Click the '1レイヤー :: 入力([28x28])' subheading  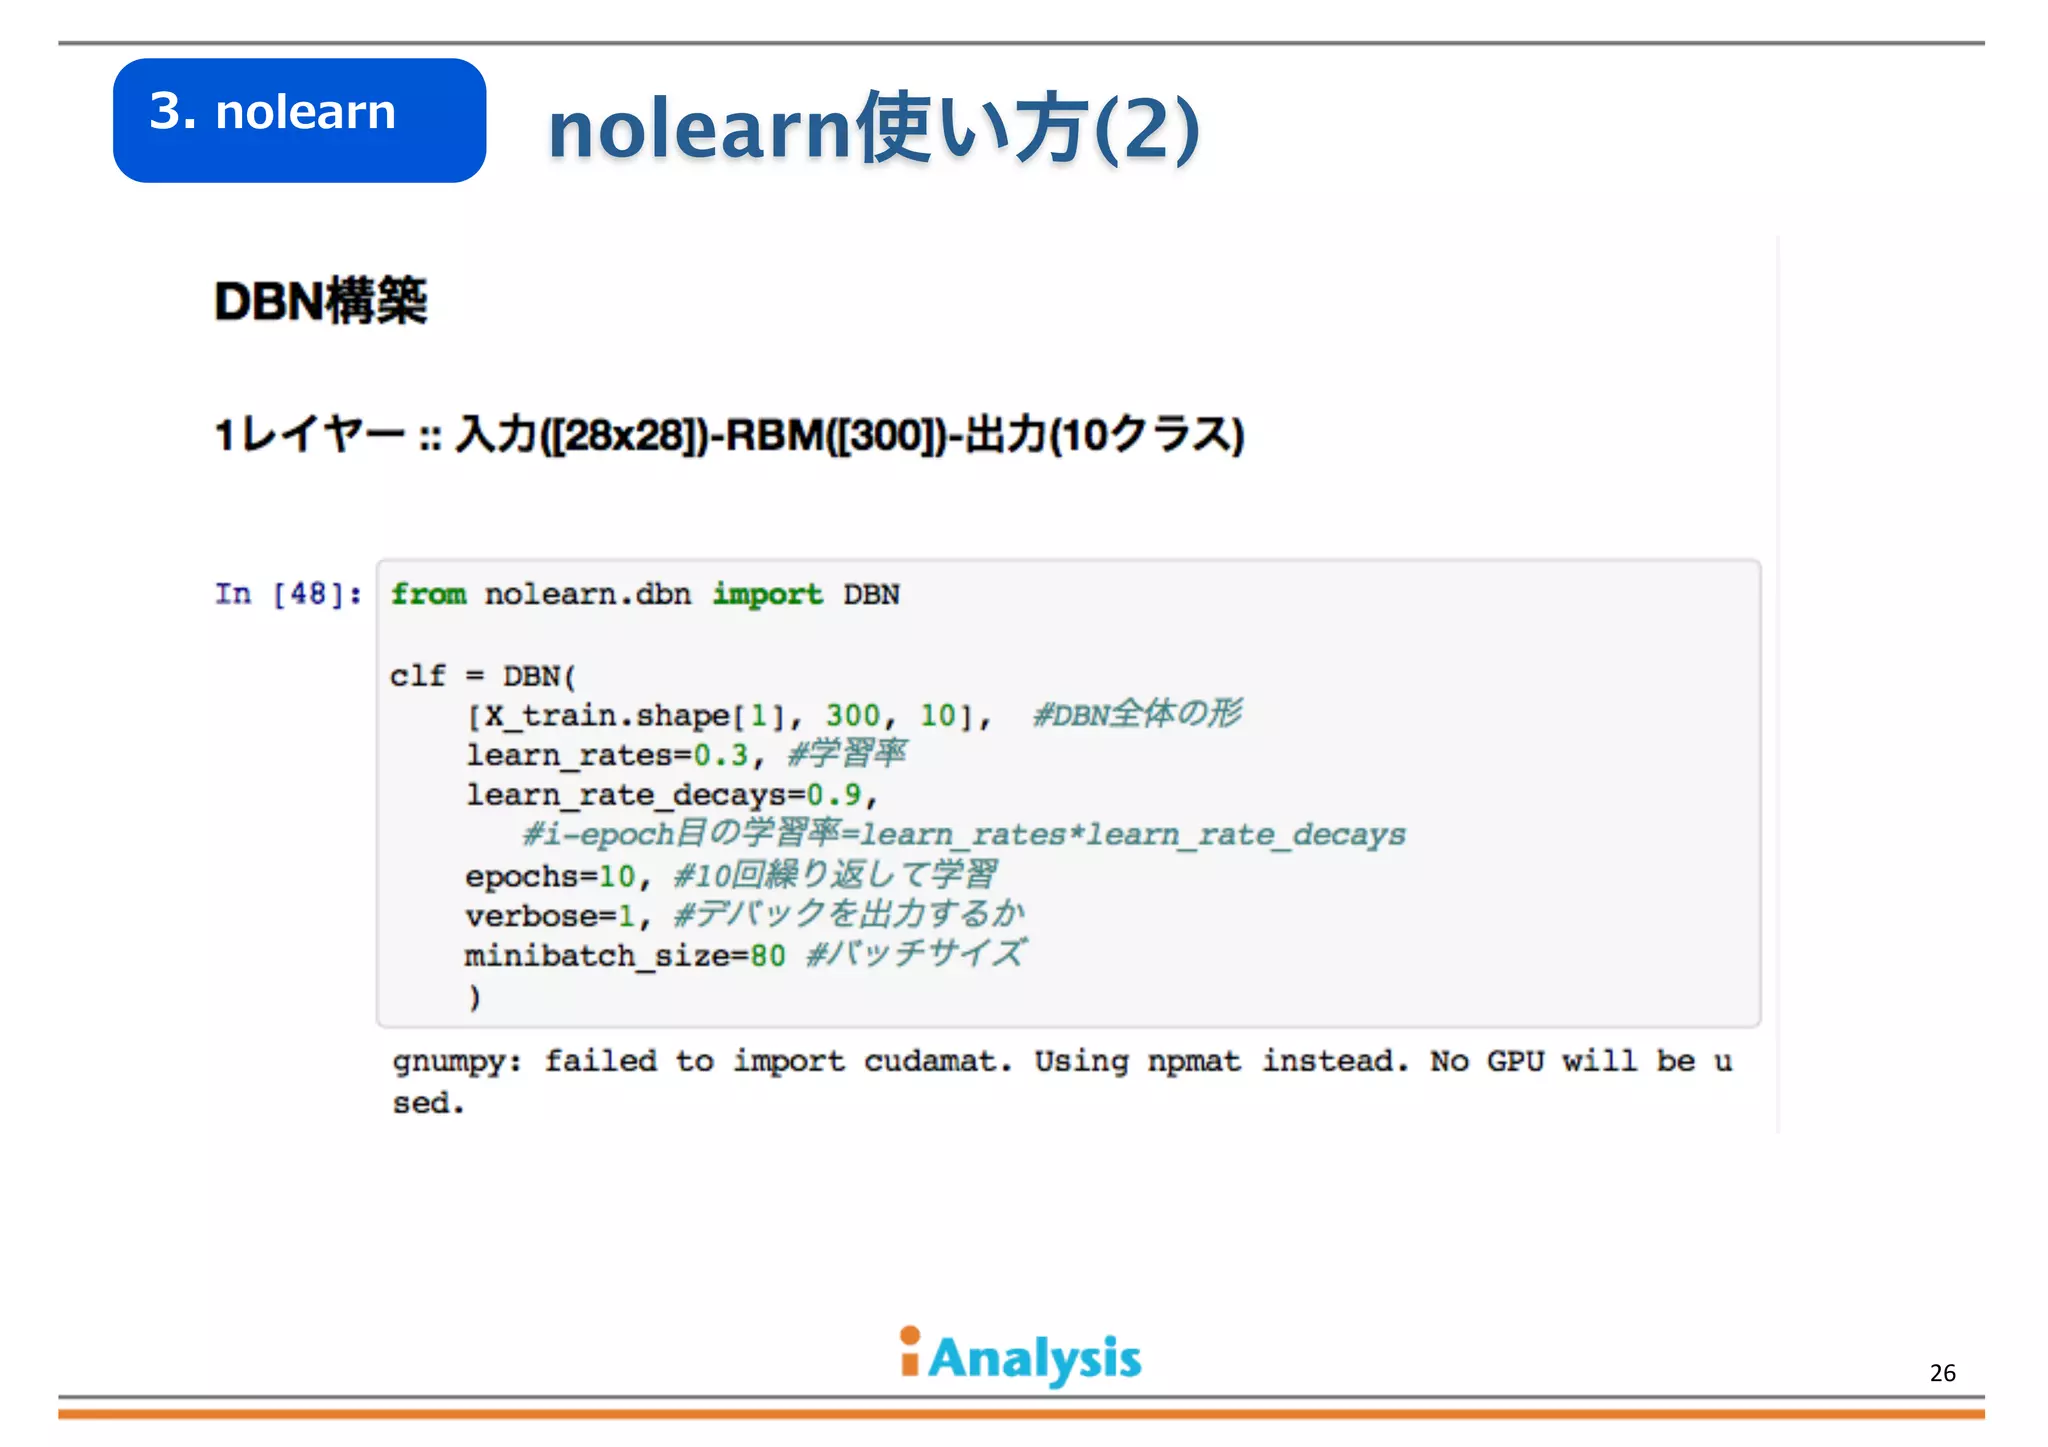click(729, 434)
